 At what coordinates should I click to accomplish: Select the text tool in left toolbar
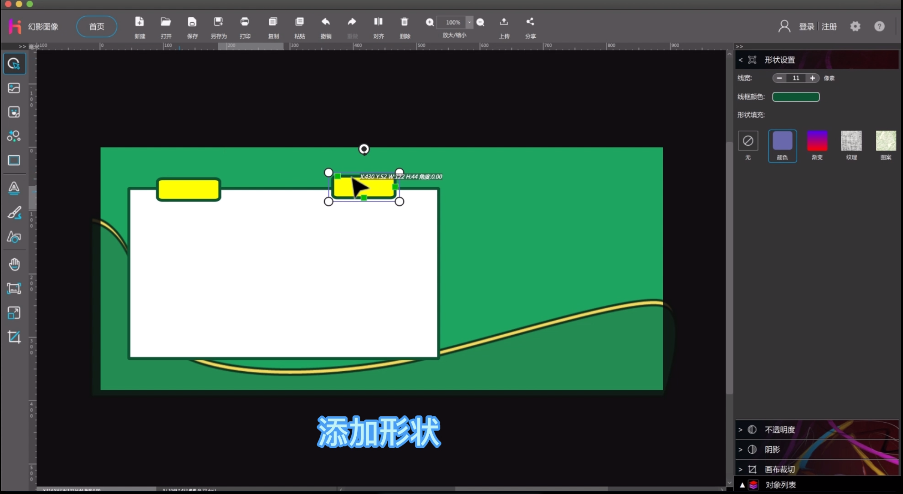coord(14,187)
